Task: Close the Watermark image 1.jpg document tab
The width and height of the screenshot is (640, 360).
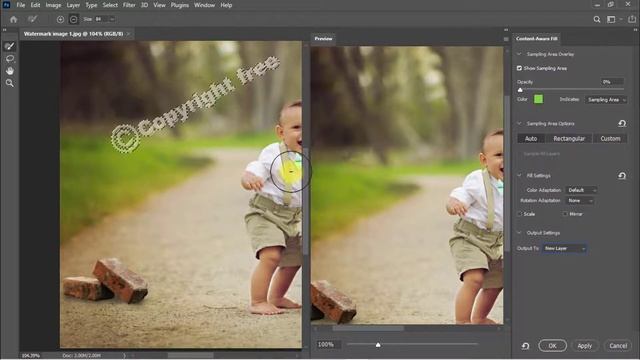Action: click(x=129, y=34)
